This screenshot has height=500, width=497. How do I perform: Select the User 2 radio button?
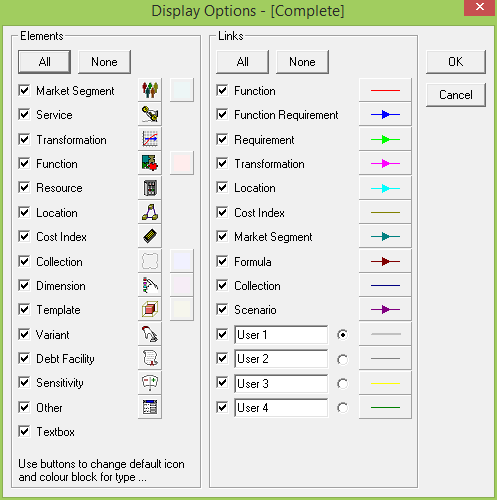[x=342, y=359]
